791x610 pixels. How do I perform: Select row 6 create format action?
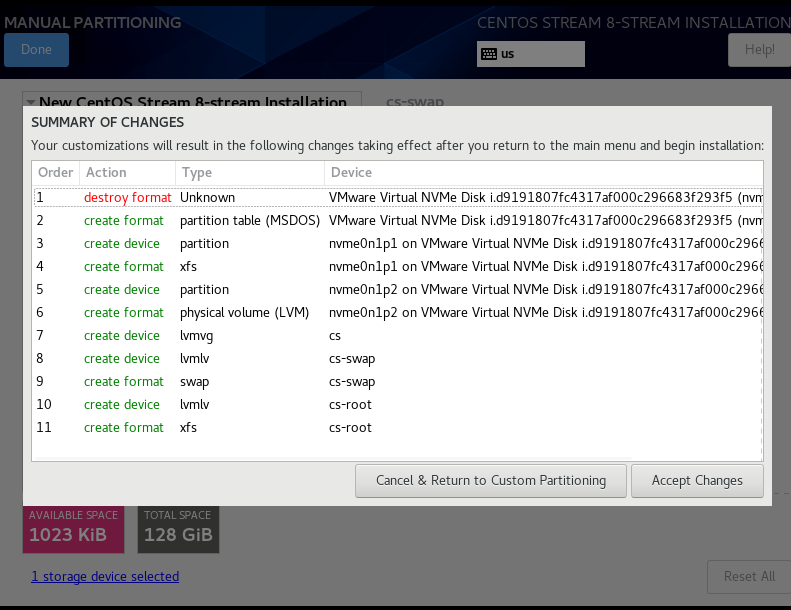(124, 313)
